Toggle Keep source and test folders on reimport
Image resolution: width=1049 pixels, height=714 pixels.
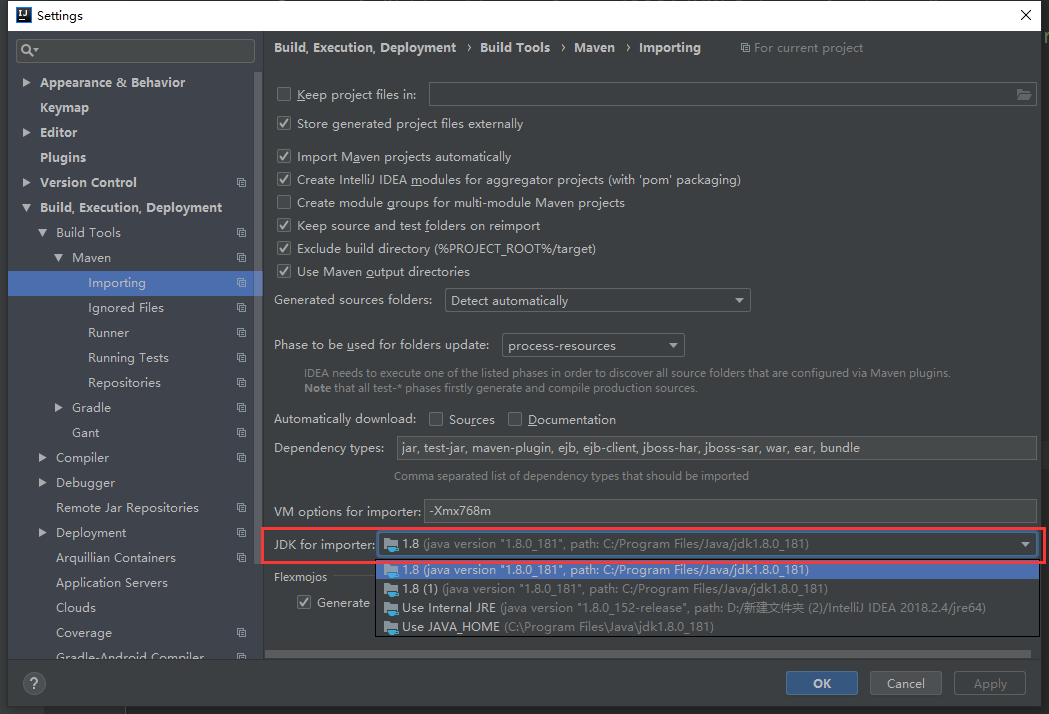(x=284, y=225)
